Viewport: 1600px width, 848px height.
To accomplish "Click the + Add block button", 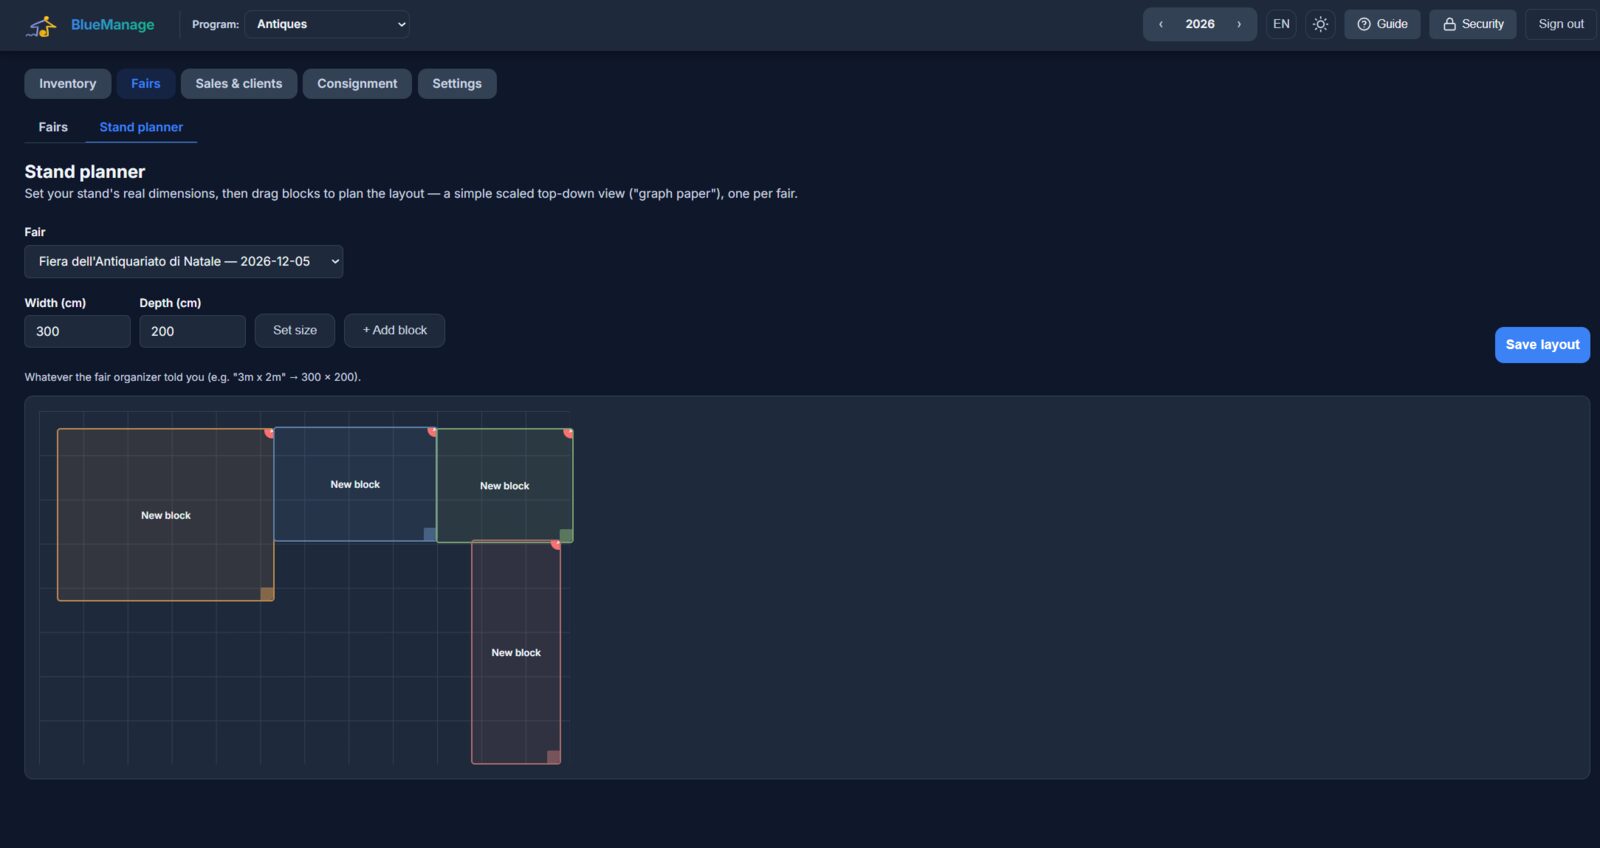I will tap(395, 330).
